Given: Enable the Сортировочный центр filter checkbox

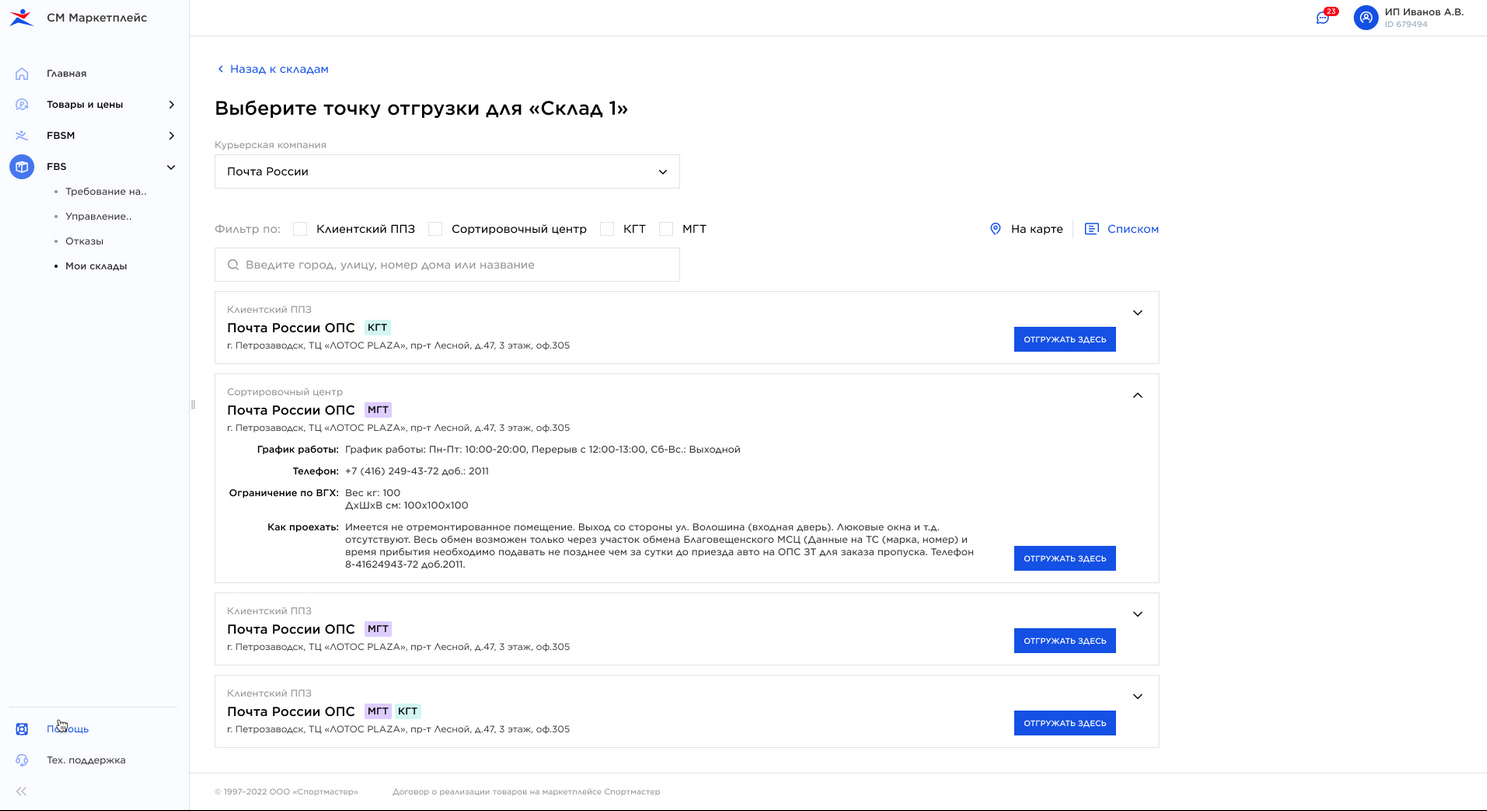Looking at the screenshot, I should (x=435, y=229).
